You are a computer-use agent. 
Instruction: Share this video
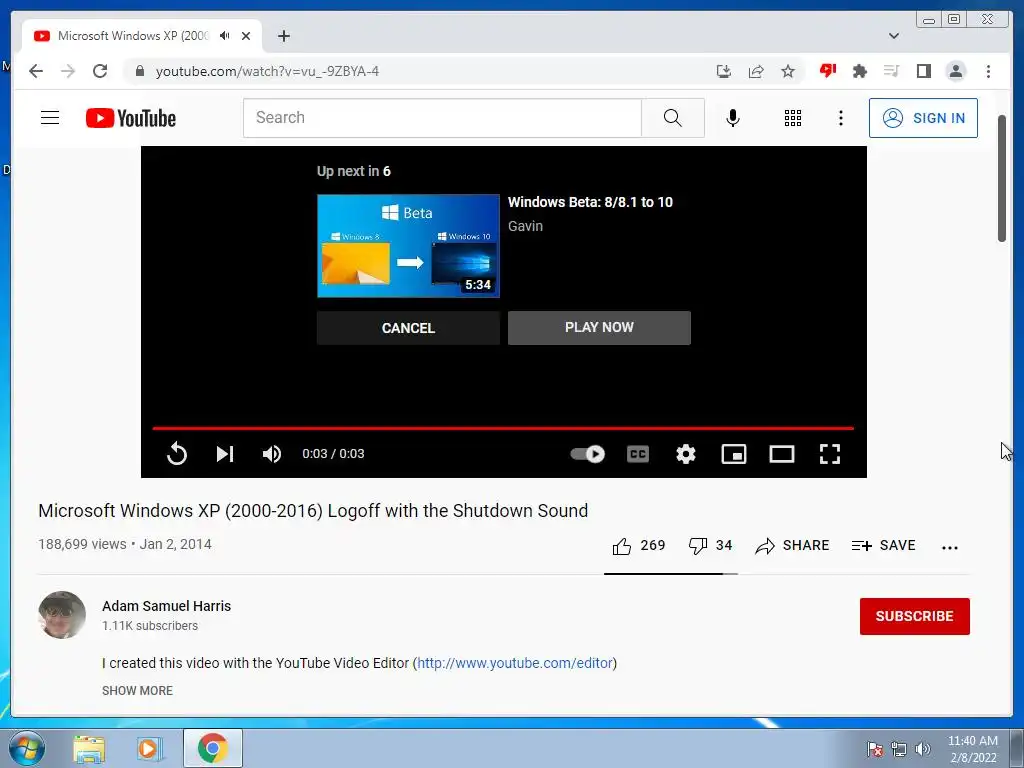click(x=792, y=545)
